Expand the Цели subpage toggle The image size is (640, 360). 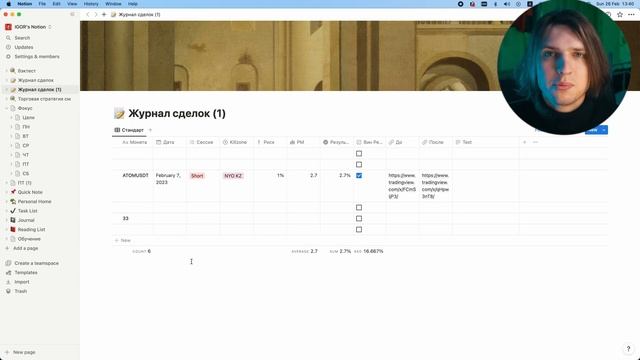pos(11,118)
